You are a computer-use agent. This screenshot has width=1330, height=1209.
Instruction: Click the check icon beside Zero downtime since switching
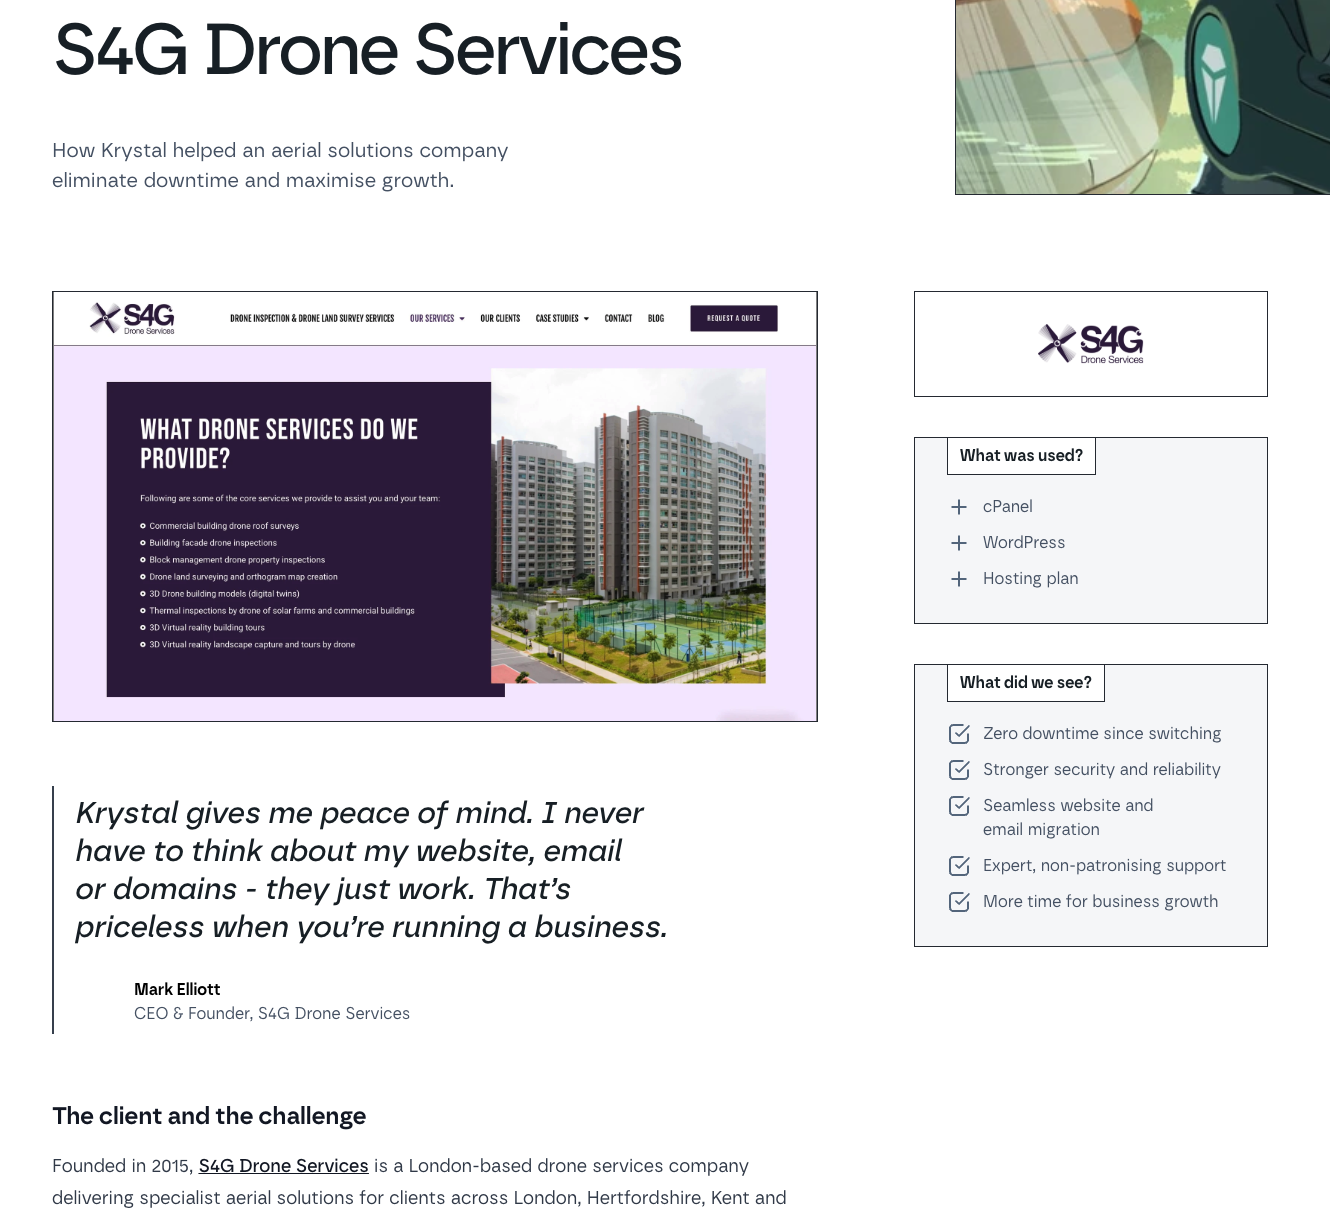point(959,734)
